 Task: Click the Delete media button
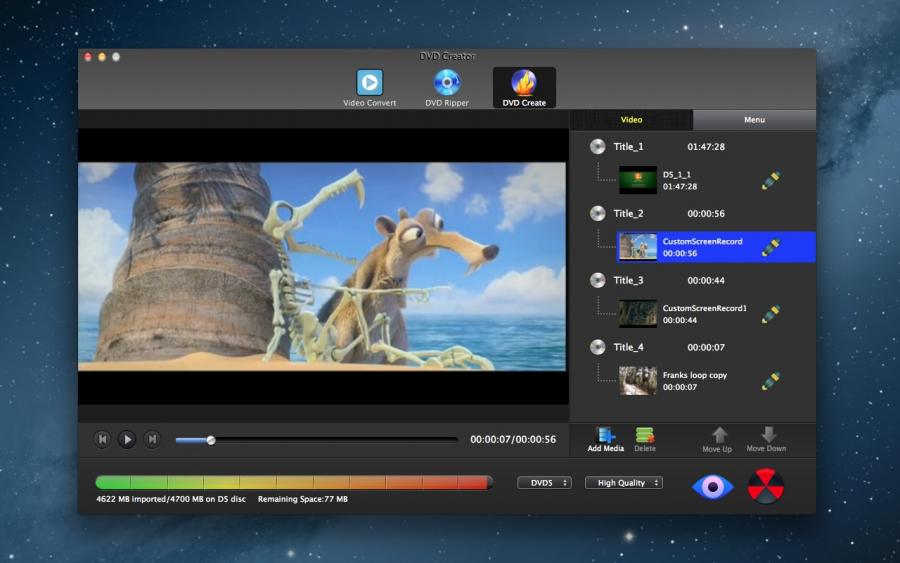pos(645,440)
